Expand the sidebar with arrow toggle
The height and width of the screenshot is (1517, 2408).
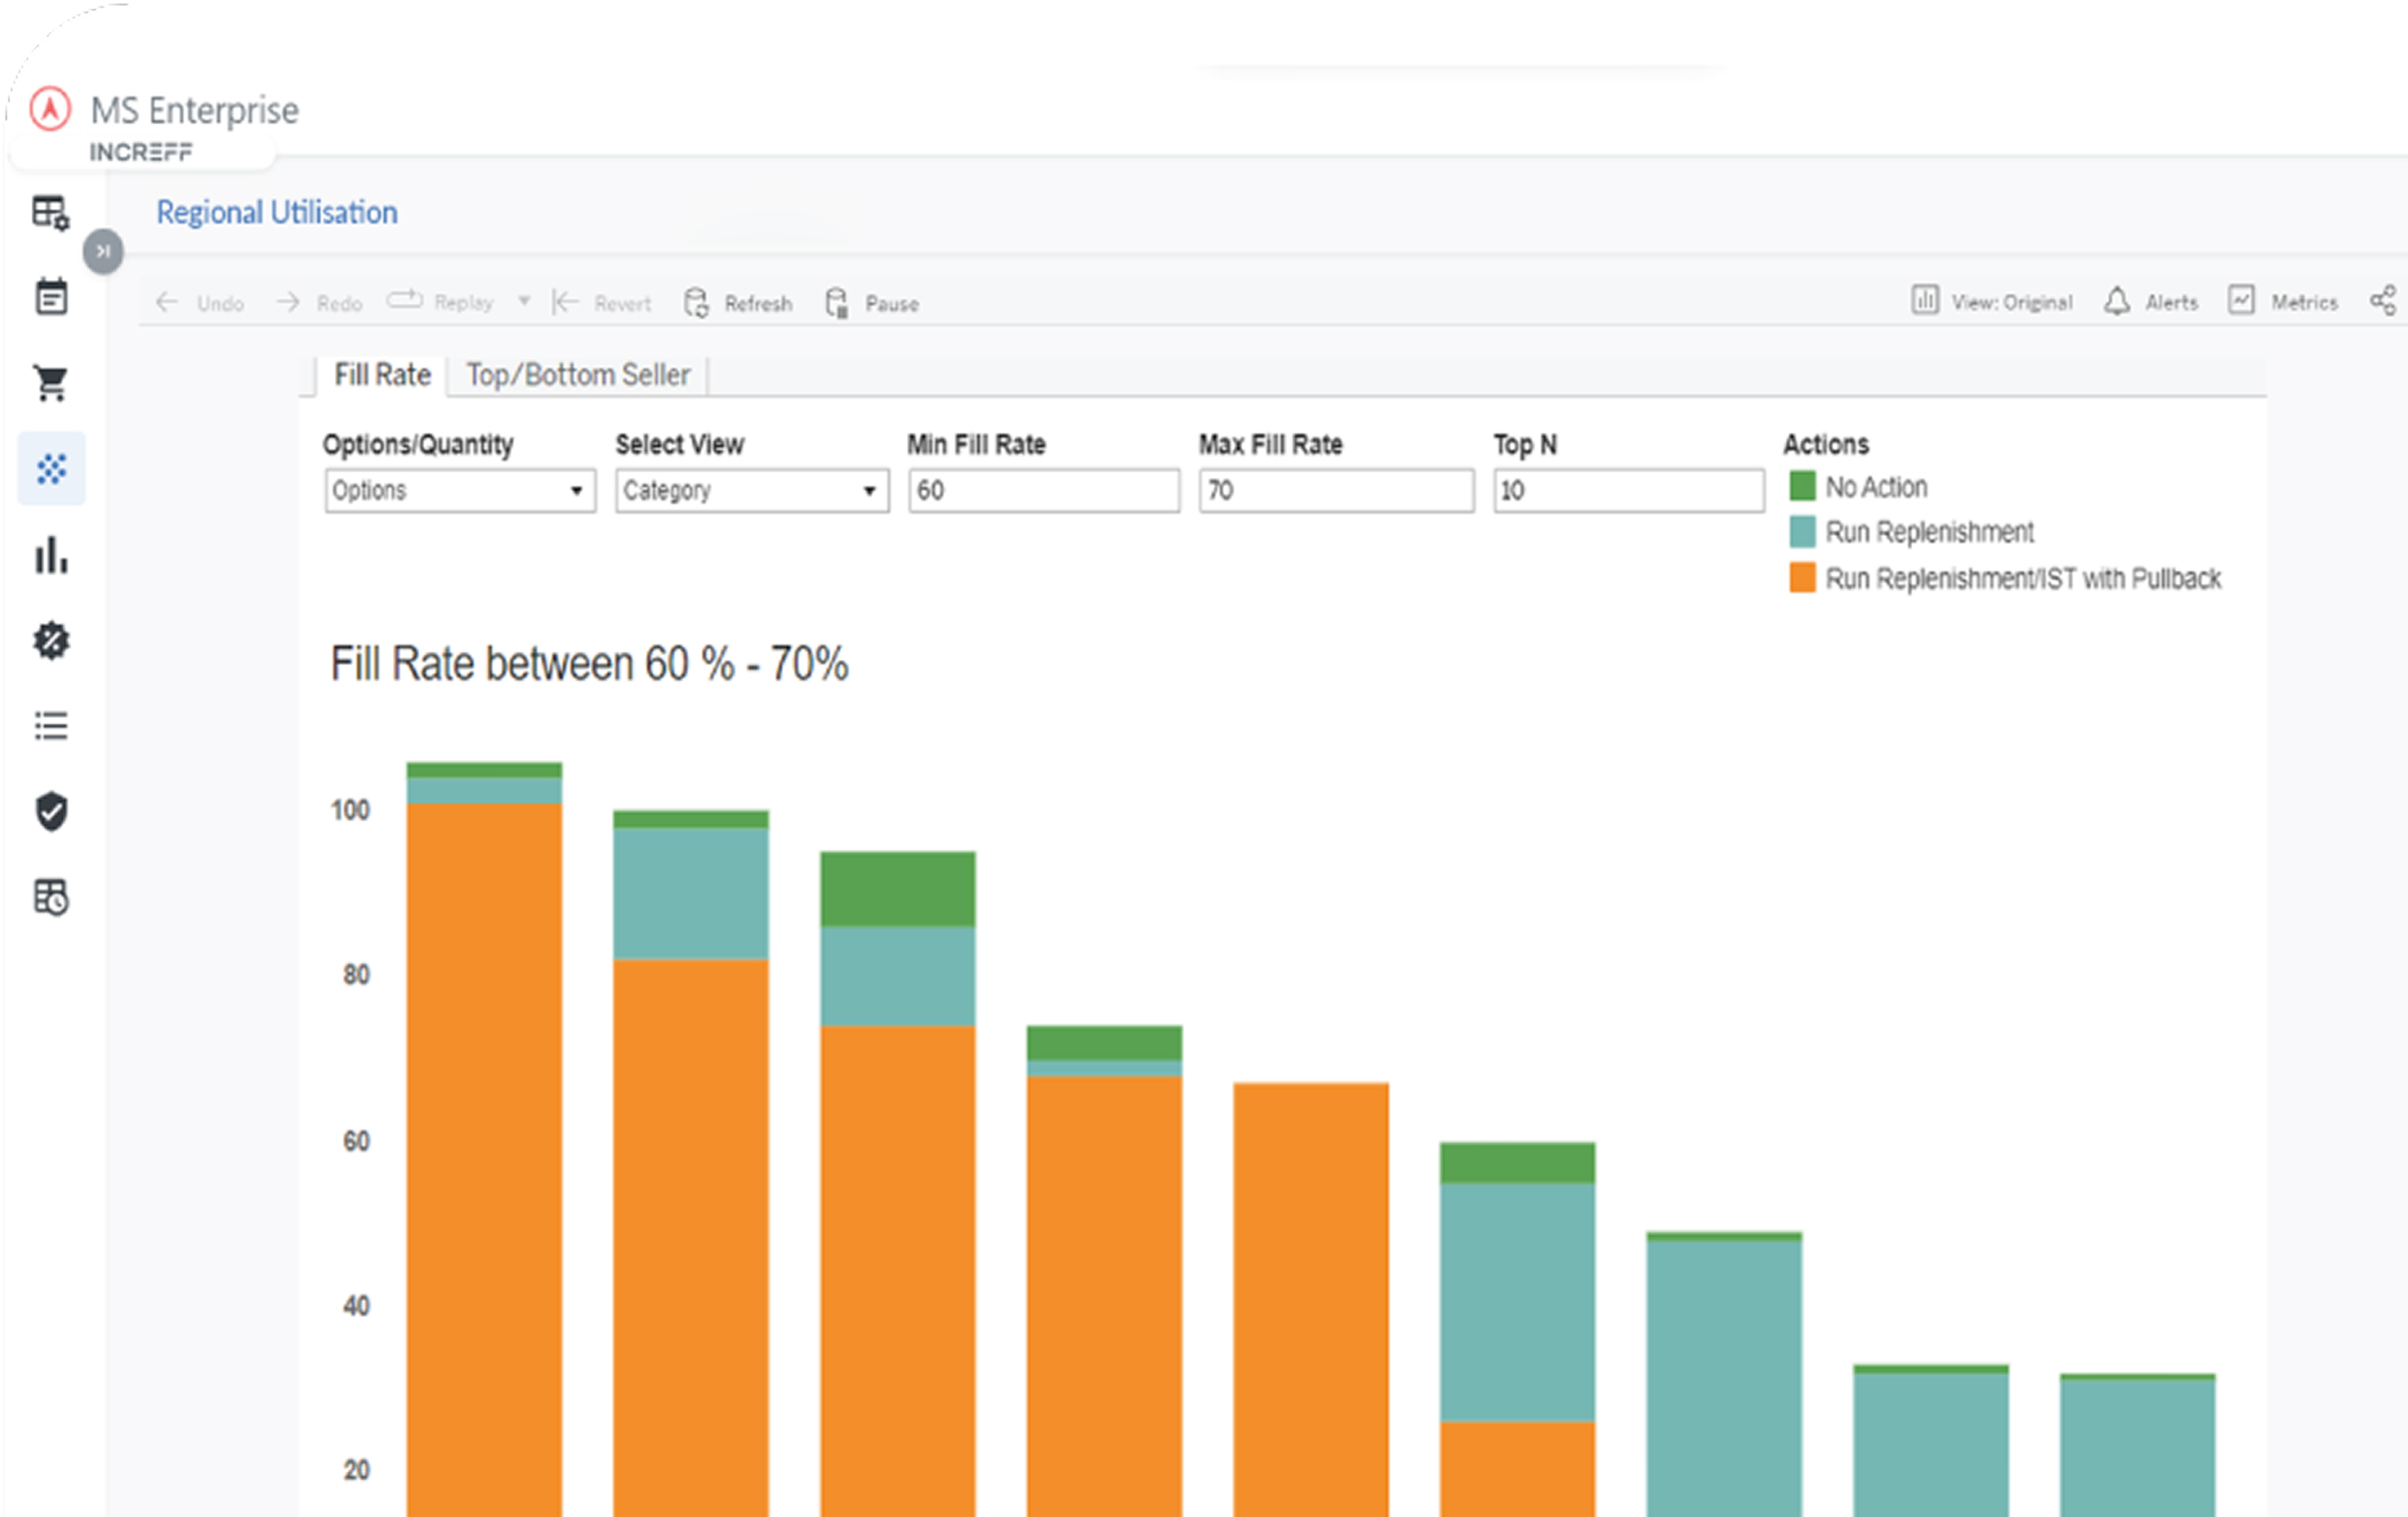pyautogui.click(x=103, y=251)
